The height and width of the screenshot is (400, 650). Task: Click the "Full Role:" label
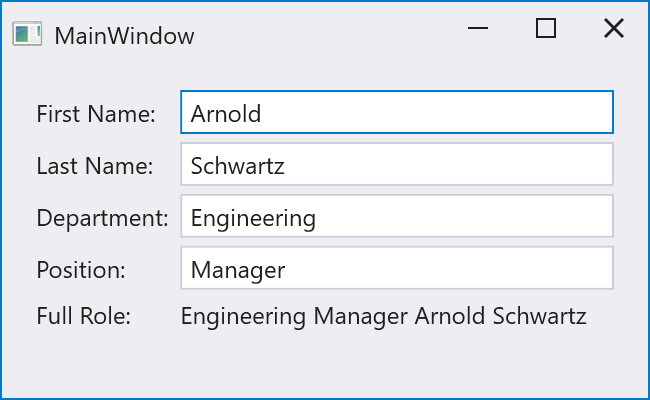point(84,317)
